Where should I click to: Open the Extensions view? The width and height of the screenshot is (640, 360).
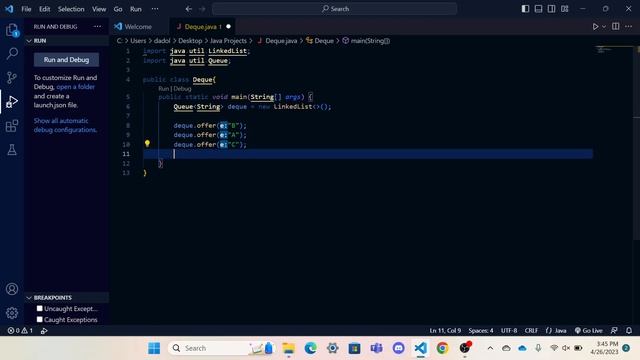[12, 126]
